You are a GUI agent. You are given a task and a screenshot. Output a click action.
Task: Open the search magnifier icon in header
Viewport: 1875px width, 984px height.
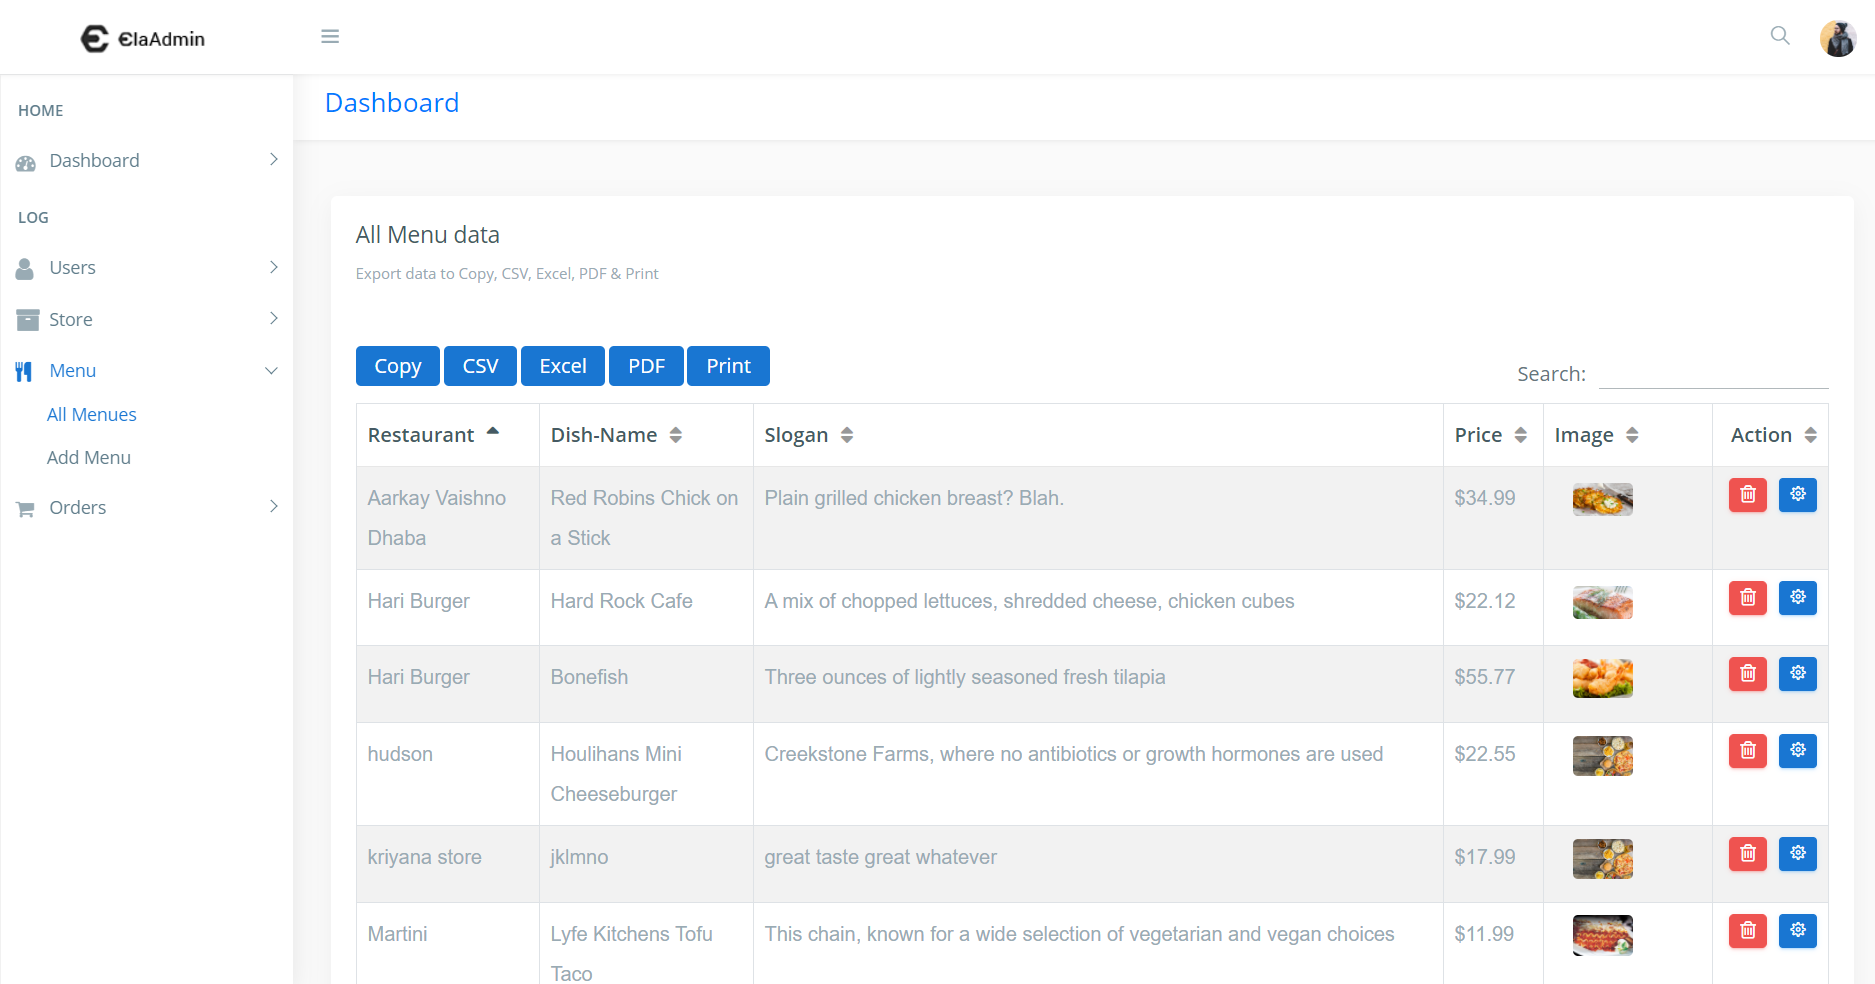[x=1780, y=36]
